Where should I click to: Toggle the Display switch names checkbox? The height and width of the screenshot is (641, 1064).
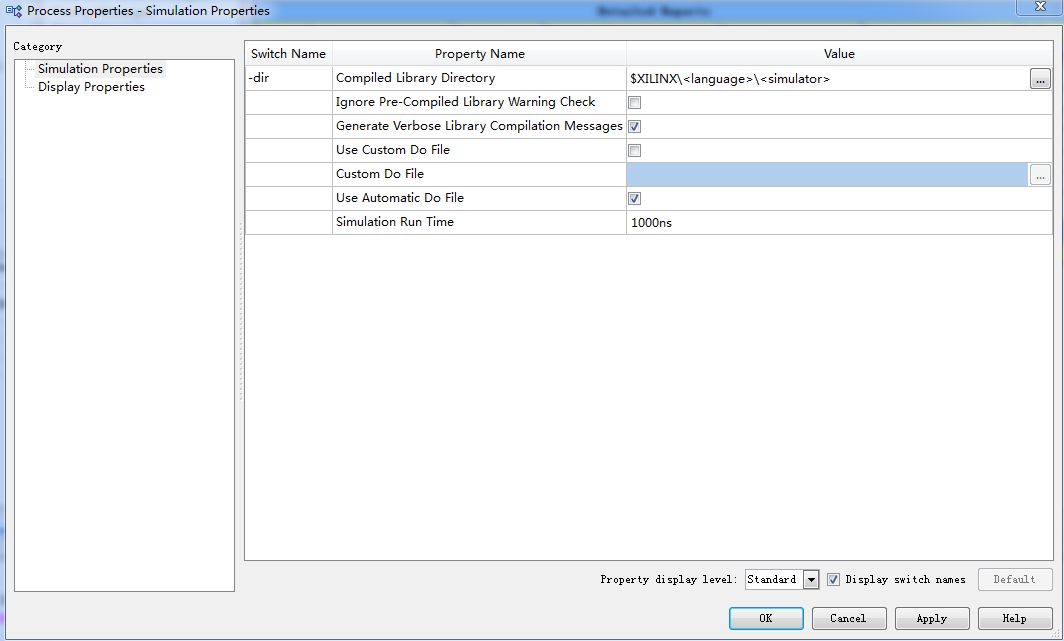(833, 579)
